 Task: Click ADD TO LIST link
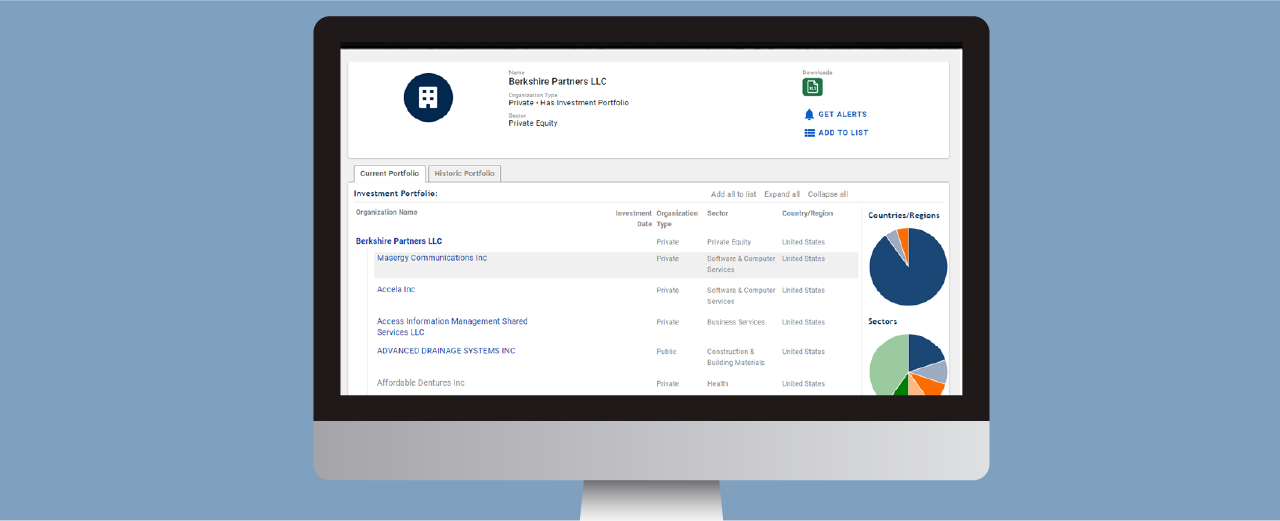843,132
